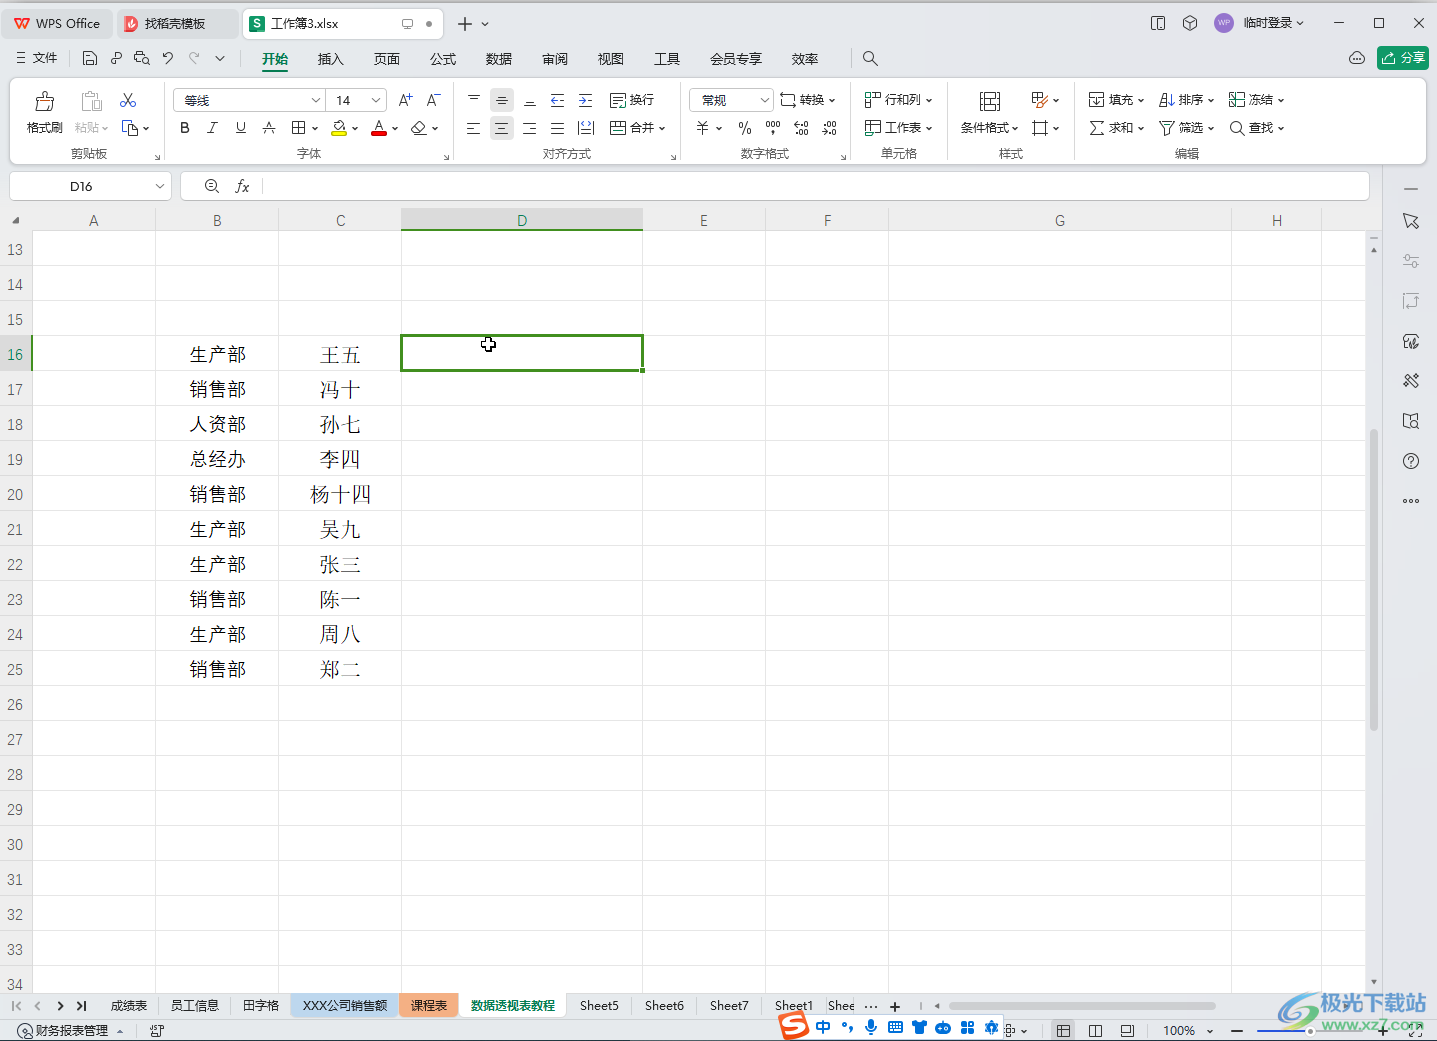Screen dimensions: 1437x1041
Task: Click the Insert function fx icon
Action: pyautogui.click(x=242, y=186)
